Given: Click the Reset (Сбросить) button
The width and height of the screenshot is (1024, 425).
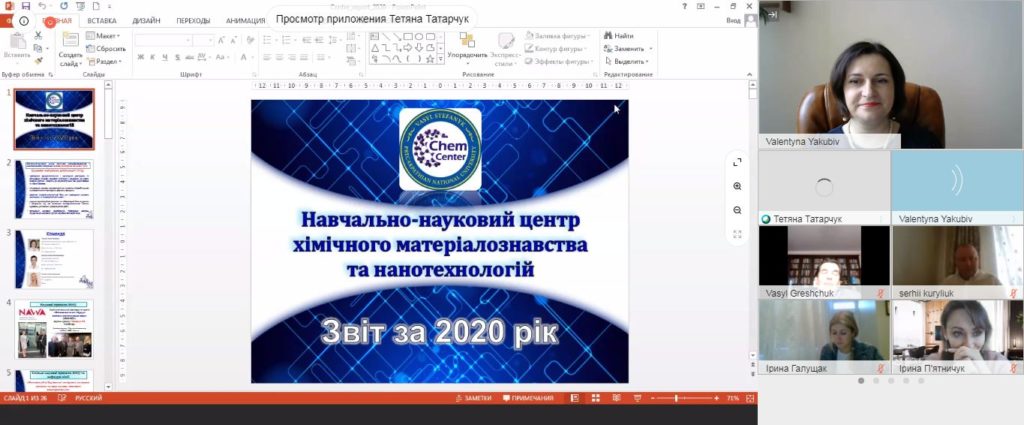Looking at the screenshot, I should pos(106,48).
